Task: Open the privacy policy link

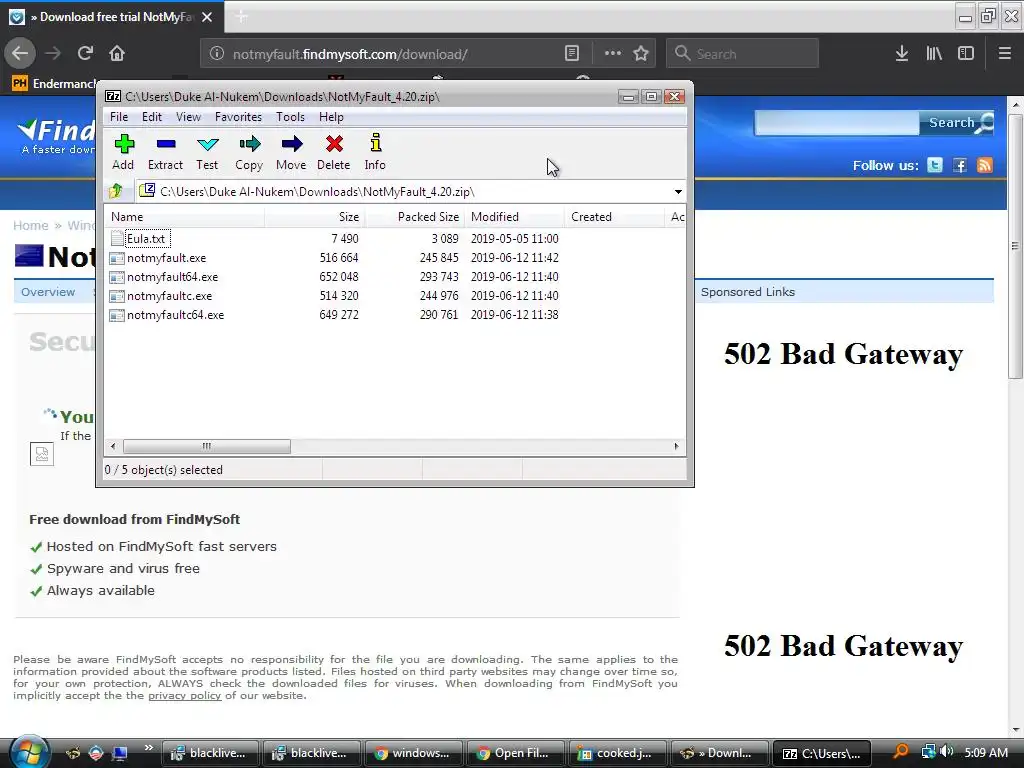Action: [x=185, y=696]
